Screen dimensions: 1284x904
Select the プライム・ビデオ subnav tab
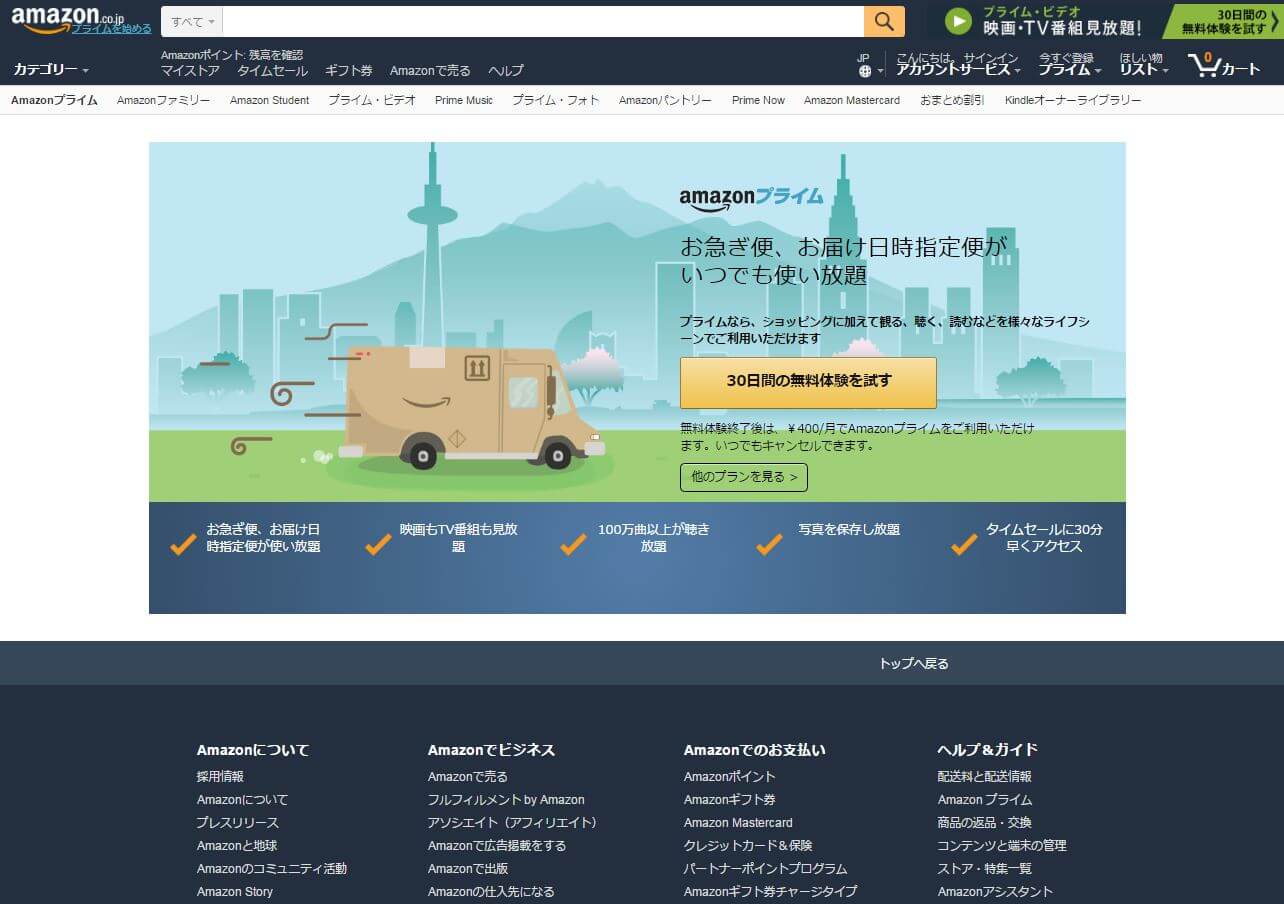(x=372, y=100)
